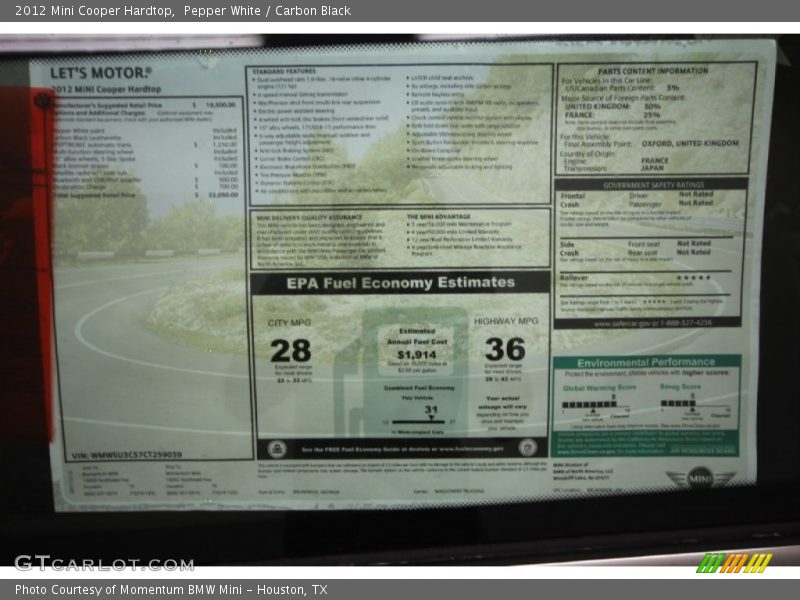Screen dimensions: 800x600
Task: Click the "LET'S MOTOR." heading
Action: (101, 73)
